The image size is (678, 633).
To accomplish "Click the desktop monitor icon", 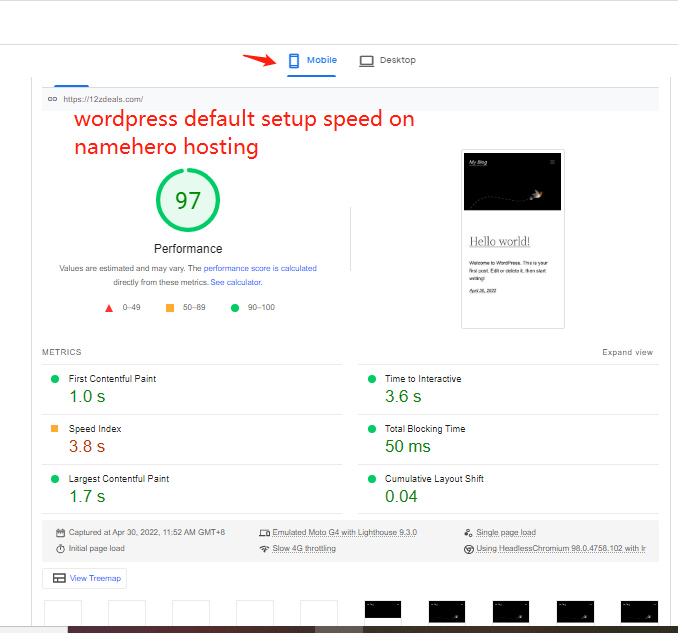I will pos(366,60).
